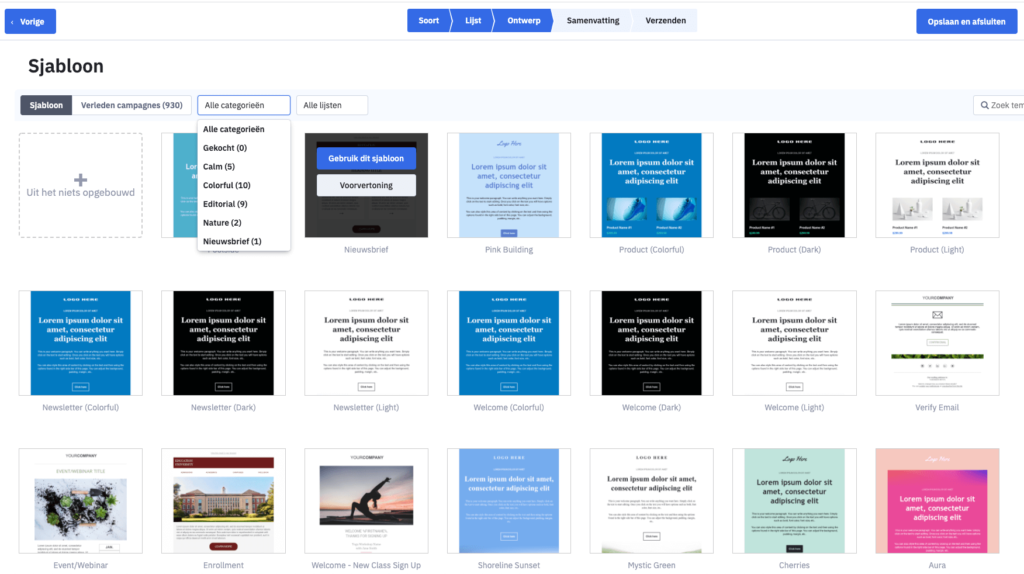
Task: Open the Alle categorieën dropdown
Action: coord(244,105)
